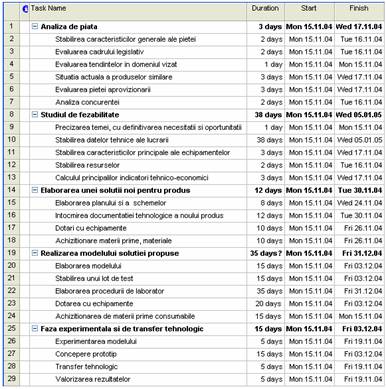
Task: Click the '3 days' duration of Analiza de piata
Action: click(x=270, y=27)
